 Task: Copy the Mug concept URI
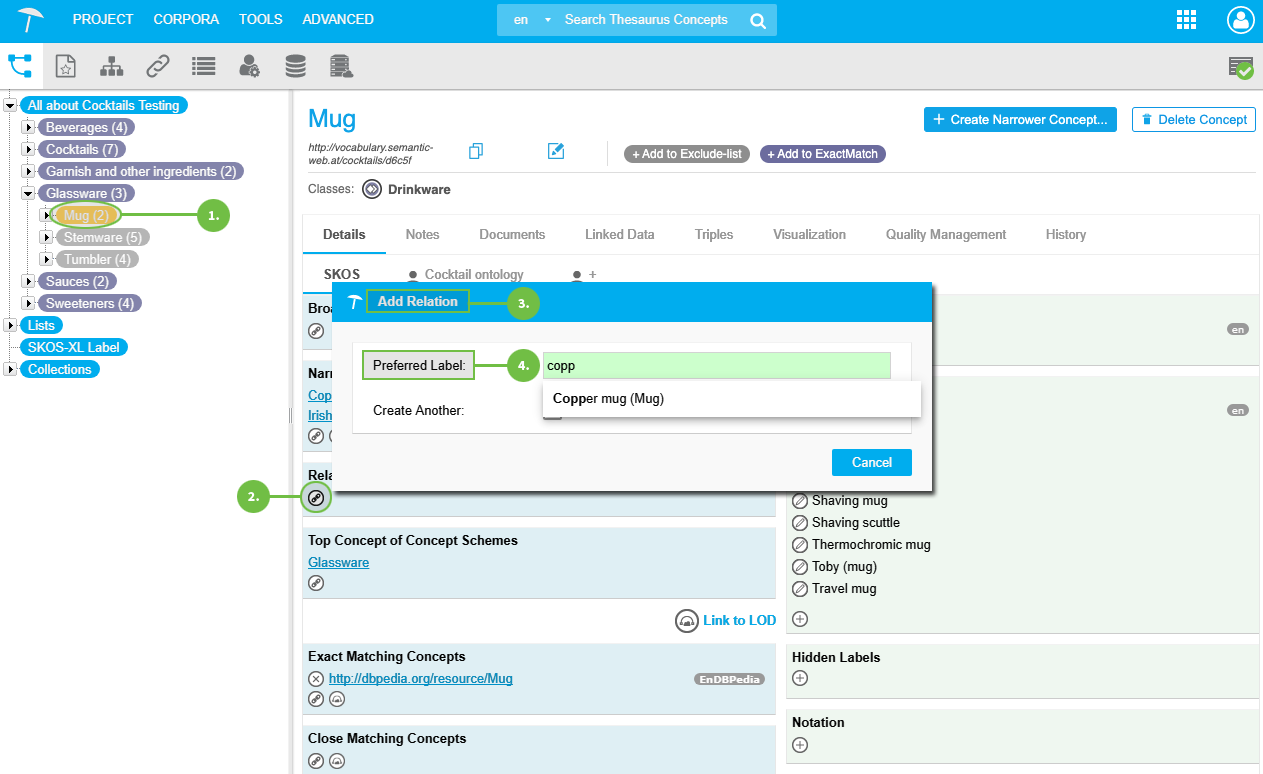[x=476, y=151]
